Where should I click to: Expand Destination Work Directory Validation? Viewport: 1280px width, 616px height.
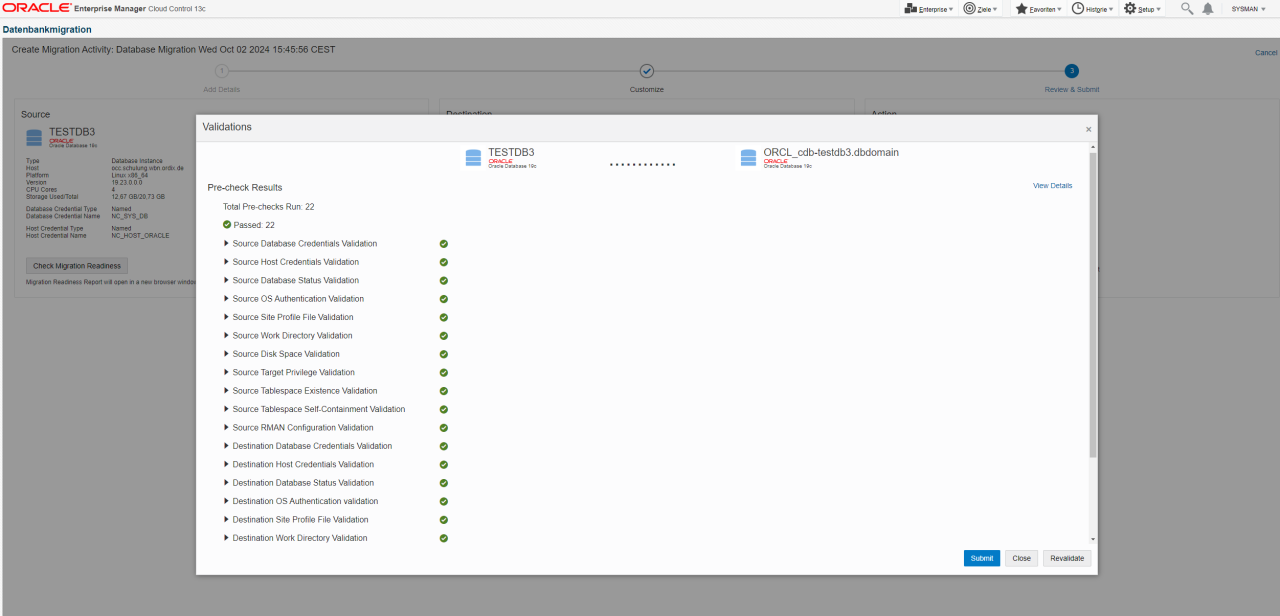[x=227, y=538]
